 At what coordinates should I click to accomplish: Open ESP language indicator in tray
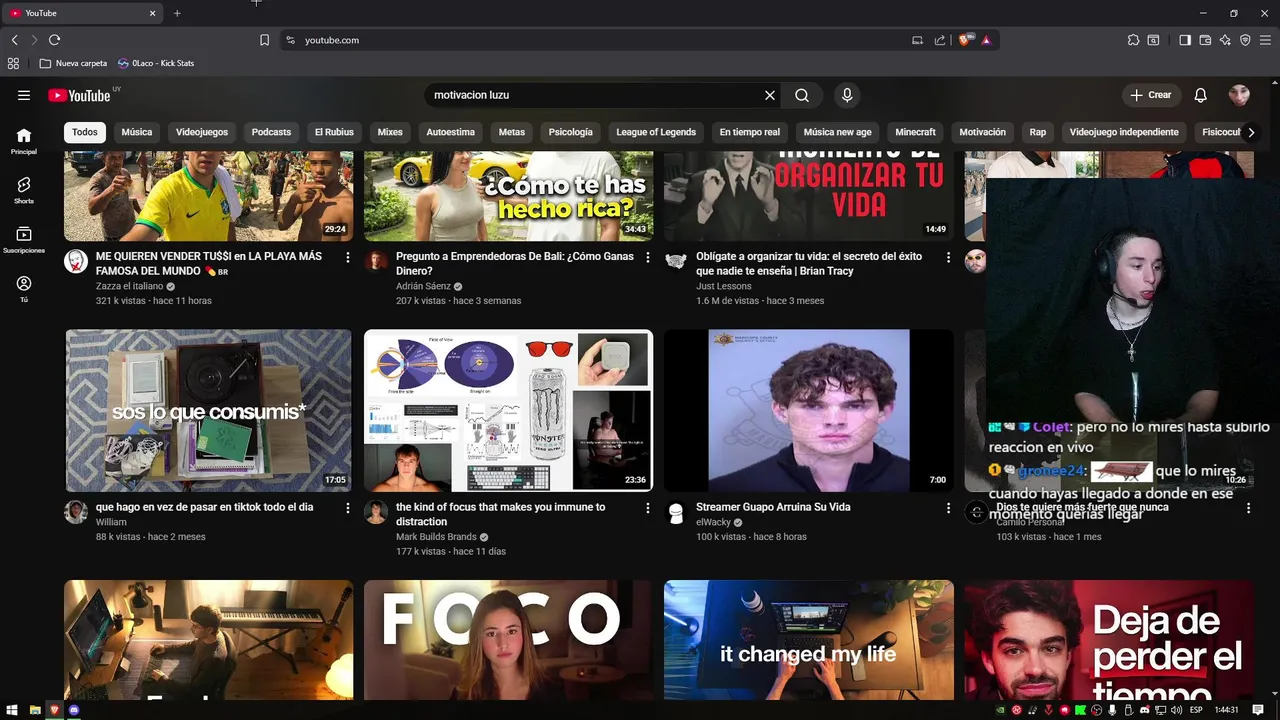[1196, 710]
